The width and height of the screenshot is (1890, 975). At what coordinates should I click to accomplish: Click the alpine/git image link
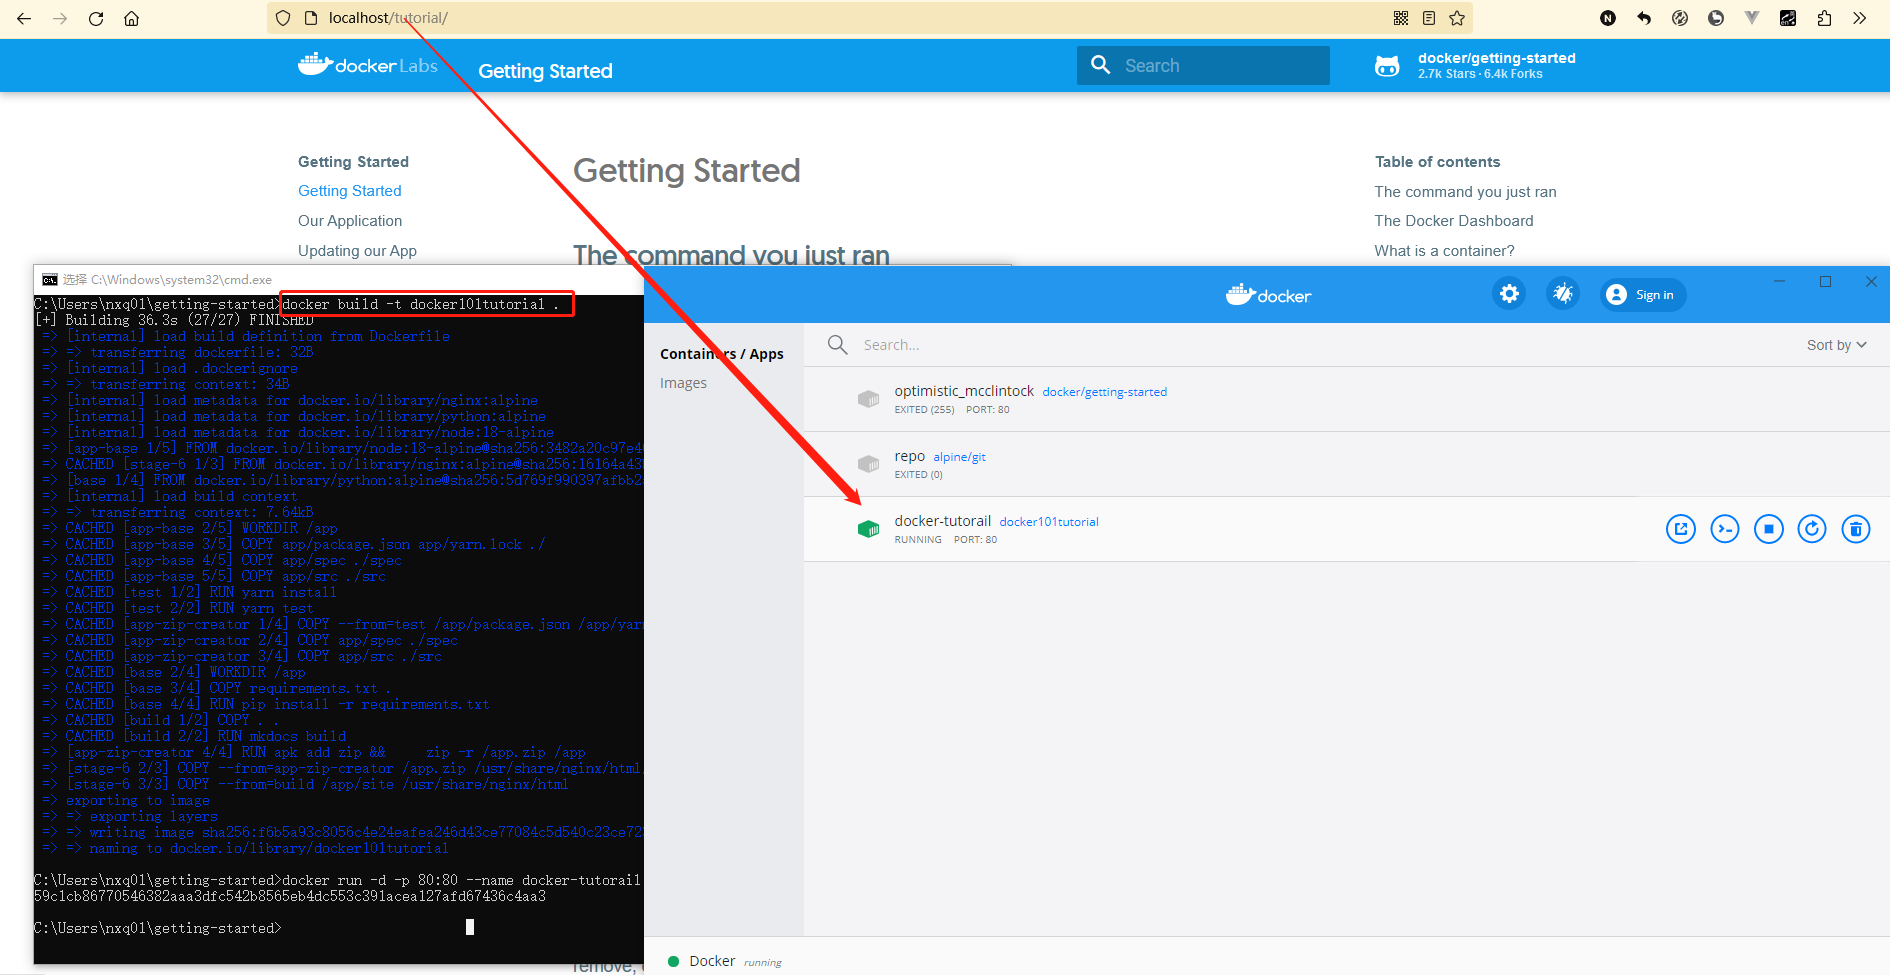pos(959,457)
